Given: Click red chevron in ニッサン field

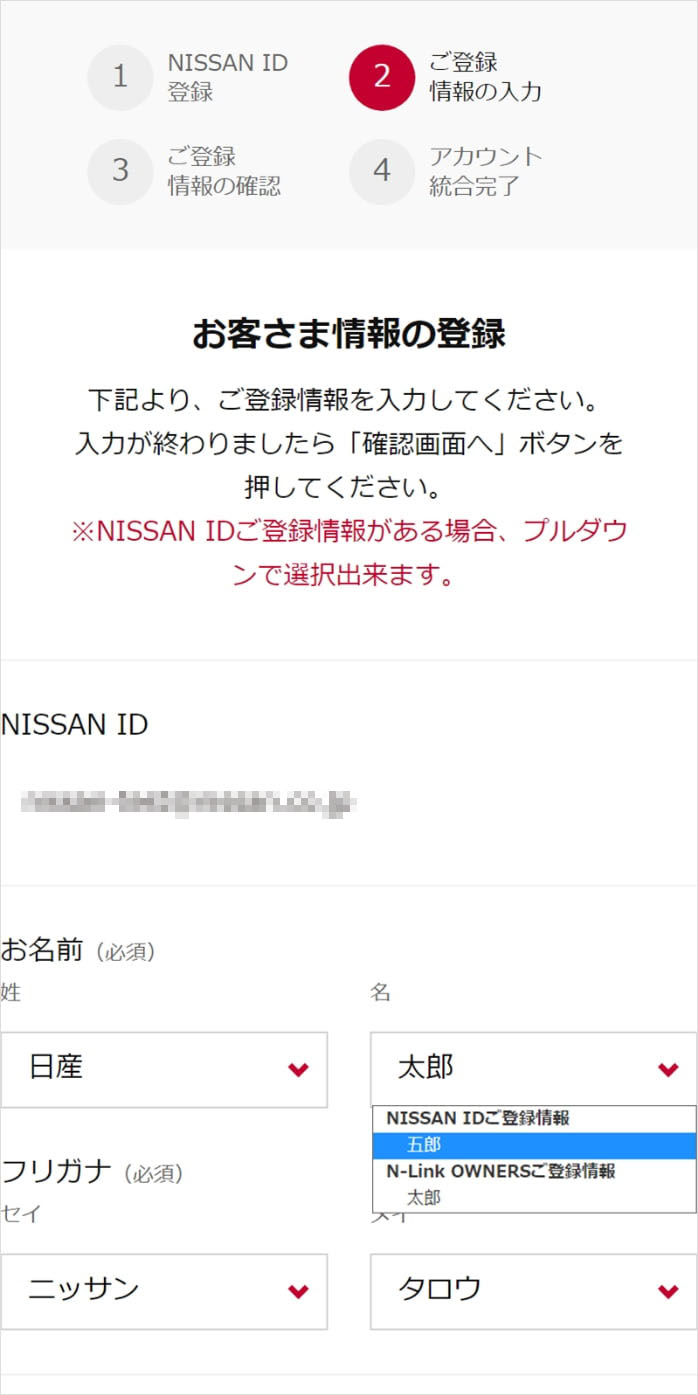Looking at the screenshot, I should coord(298,1292).
